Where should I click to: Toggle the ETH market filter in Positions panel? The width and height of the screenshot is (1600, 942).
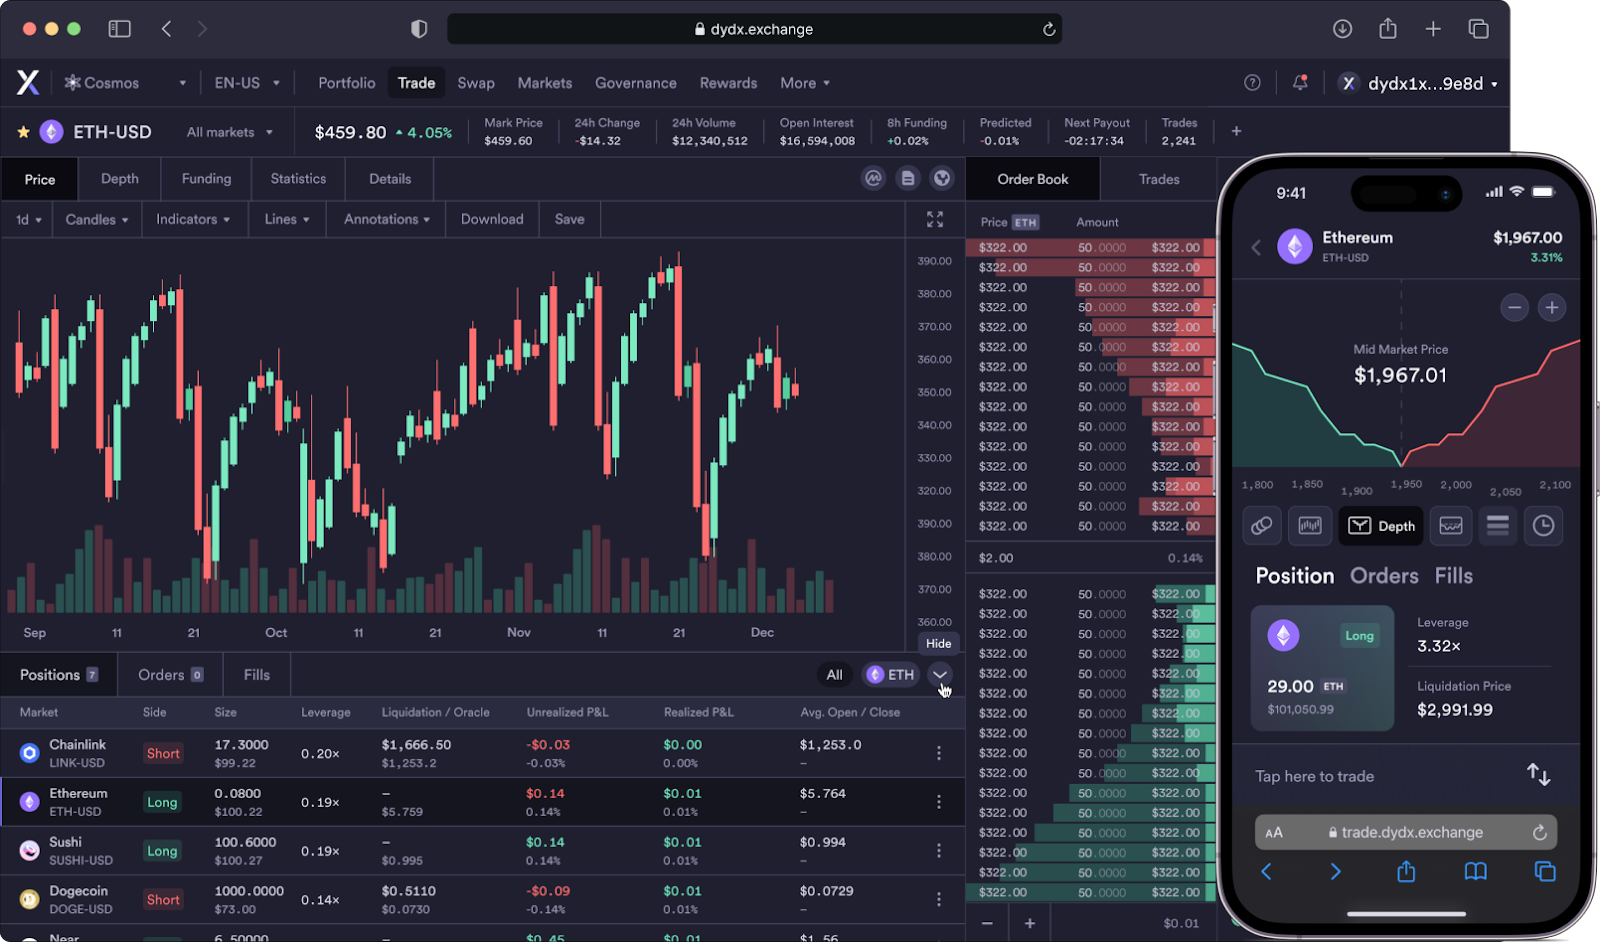tap(890, 674)
